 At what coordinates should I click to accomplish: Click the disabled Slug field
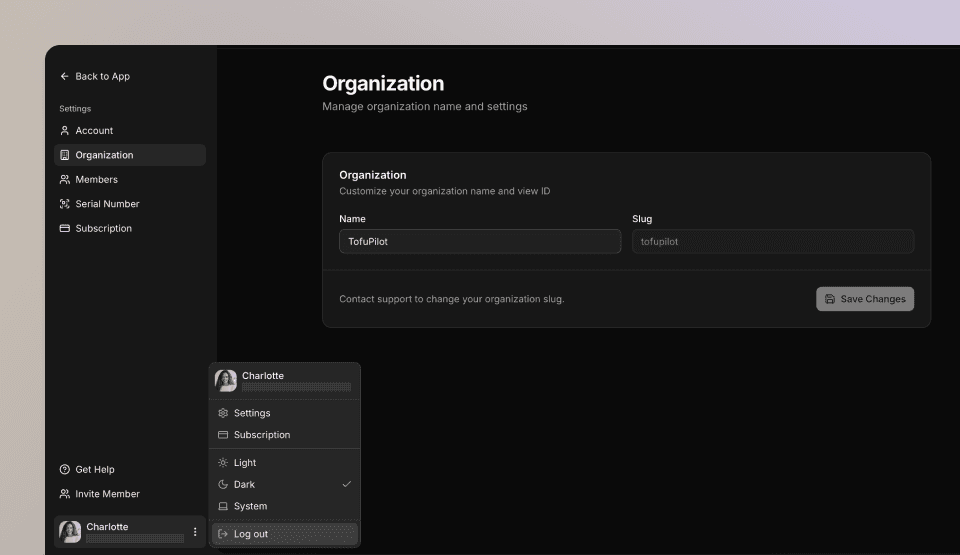(773, 242)
